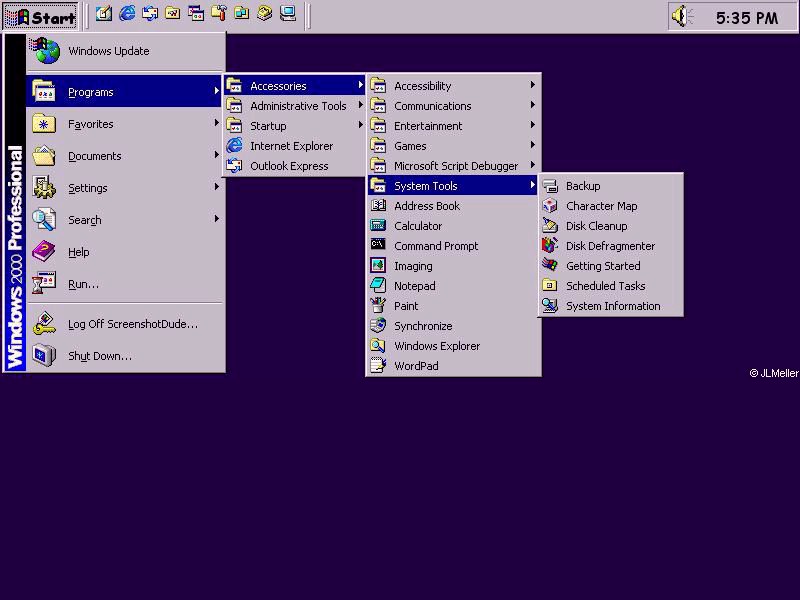
Task: Open the Calculator icon in Accessories
Action: (378, 226)
